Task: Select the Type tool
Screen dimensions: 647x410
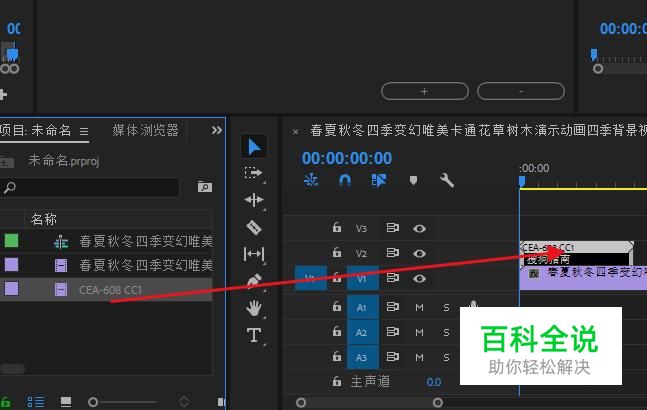Action: (254, 335)
